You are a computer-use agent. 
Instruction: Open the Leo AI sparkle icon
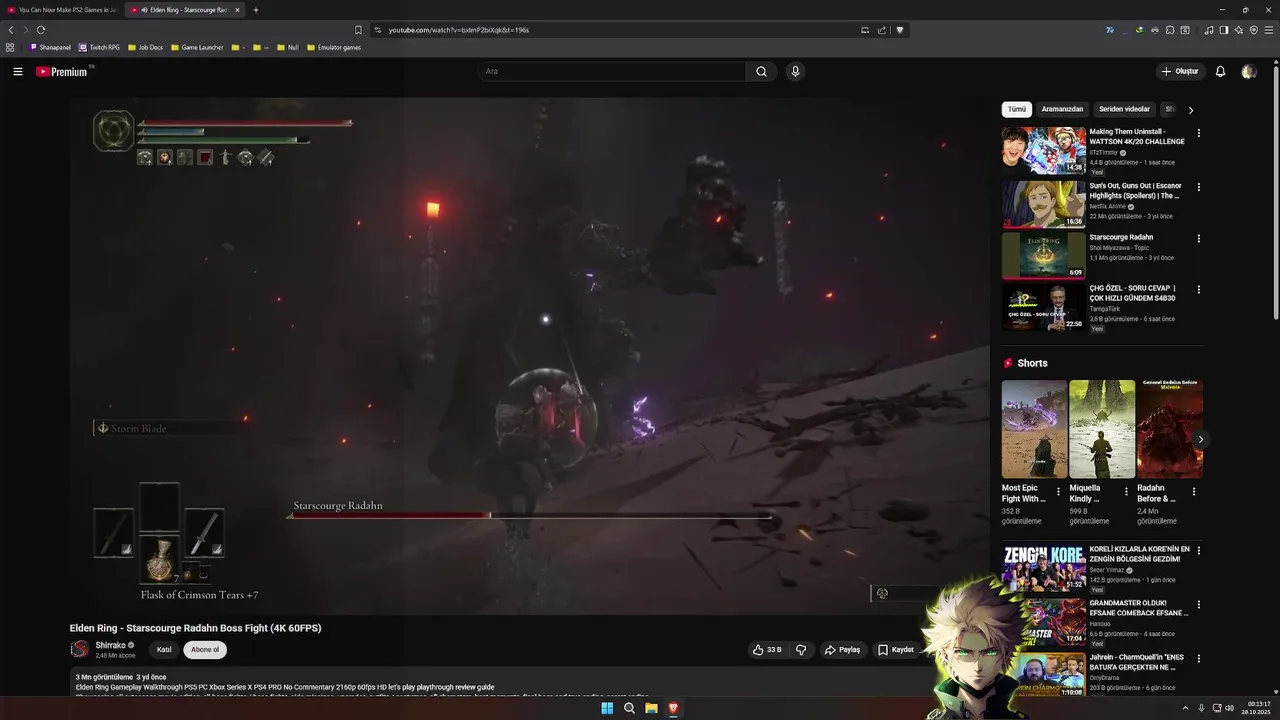(1239, 30)
